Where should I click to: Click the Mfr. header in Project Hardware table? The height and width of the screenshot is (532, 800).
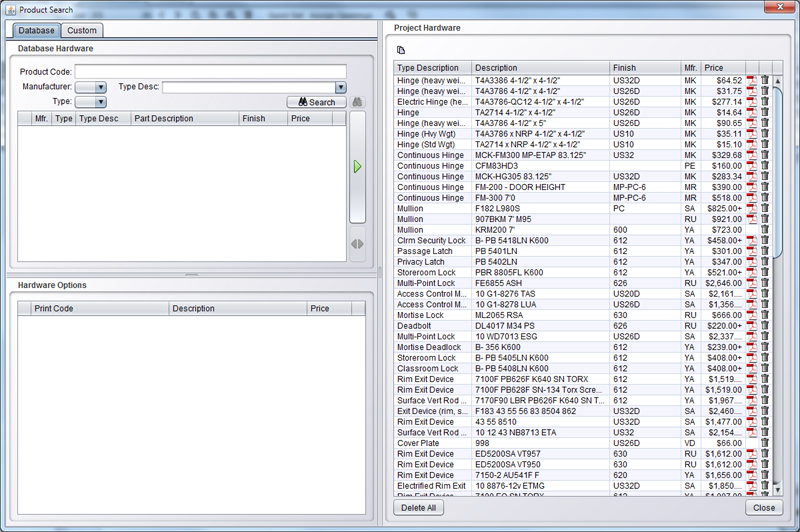691,68
